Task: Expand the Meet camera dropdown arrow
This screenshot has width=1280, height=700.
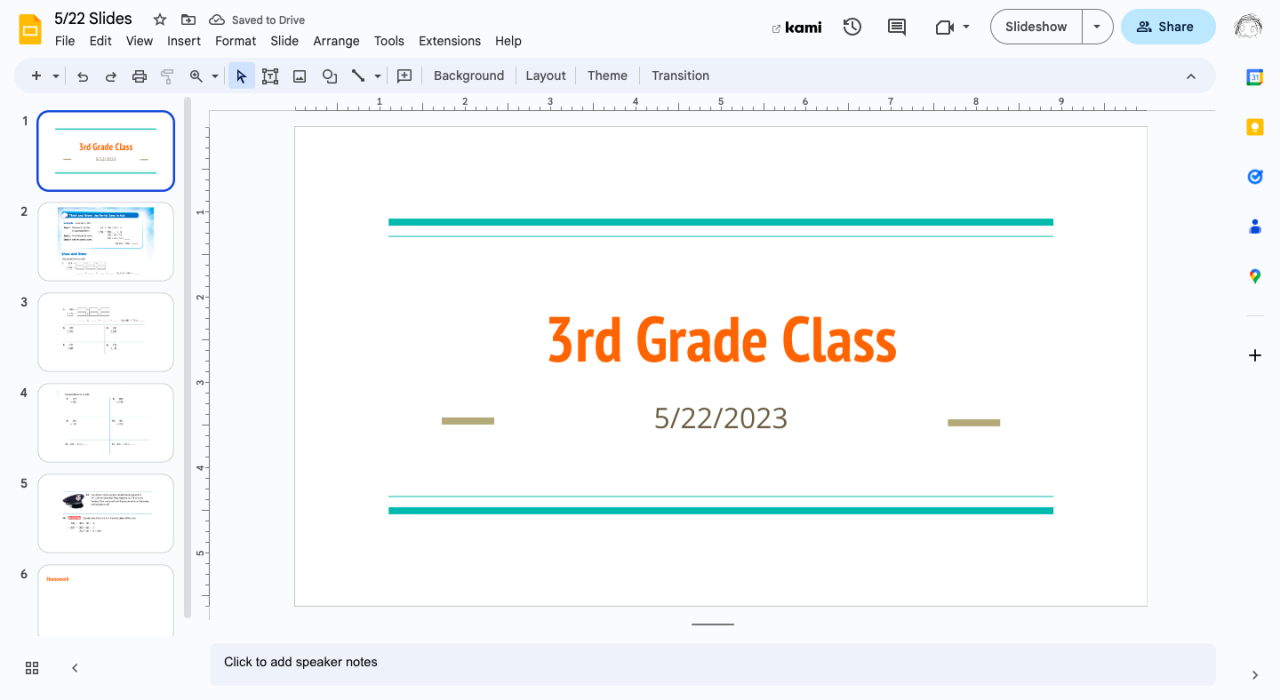Action: (x=966, y=27)
